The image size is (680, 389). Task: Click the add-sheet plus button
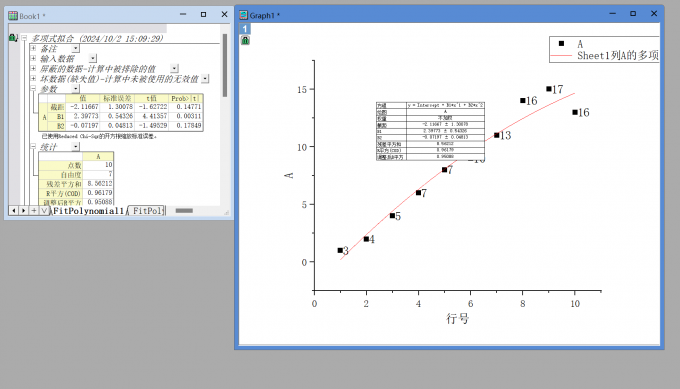34,210
